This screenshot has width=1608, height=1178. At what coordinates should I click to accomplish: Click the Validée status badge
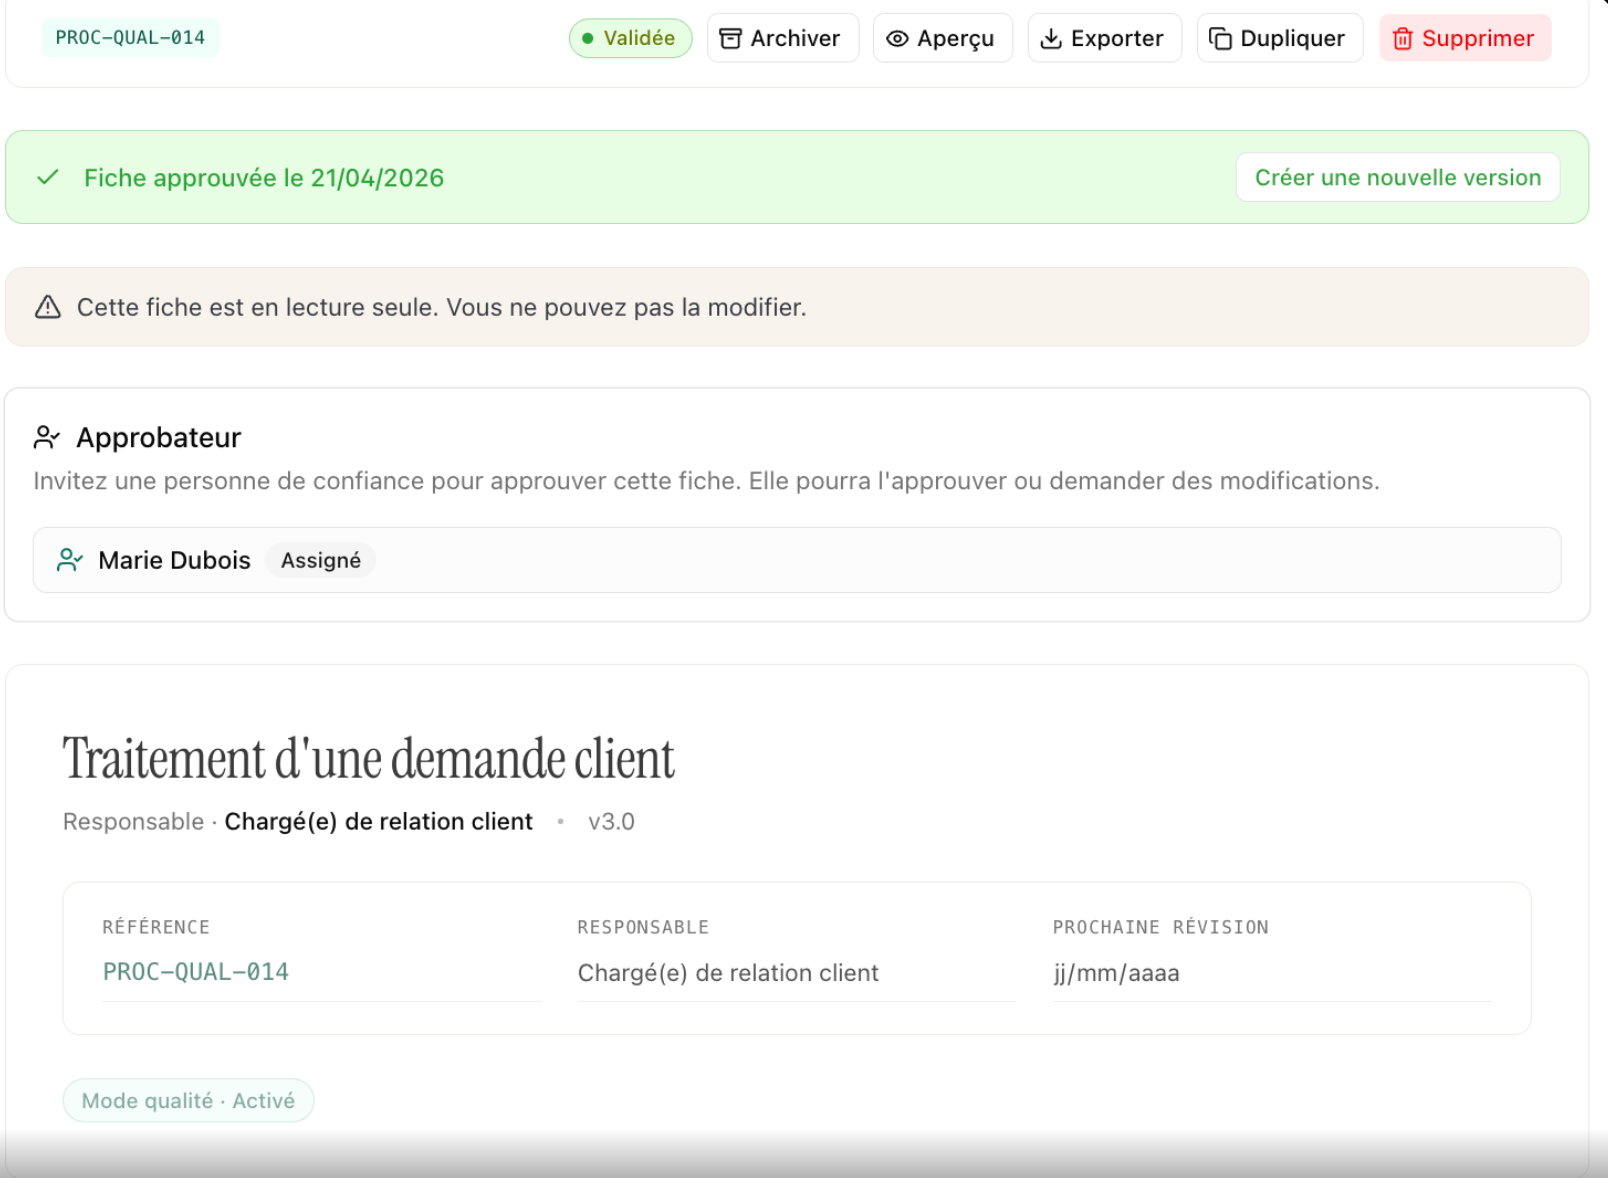[x=630, y=39]
